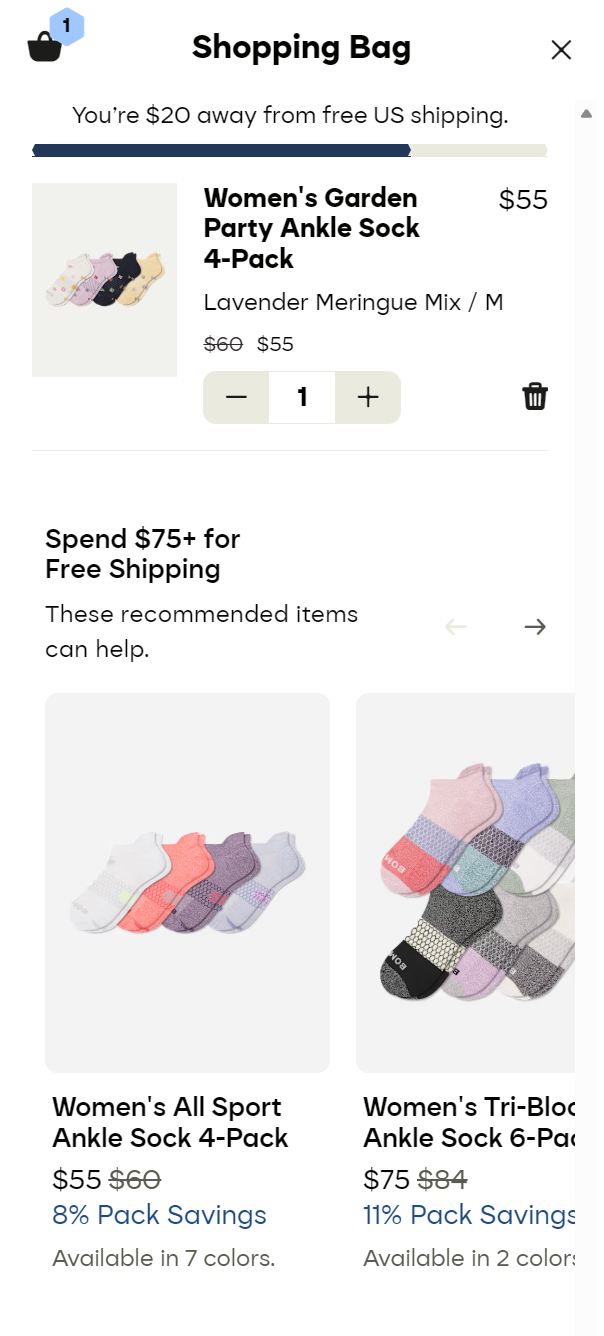The width and height of the screenshot is (604, 1336).
Task: Open the shopping bag icon
Action: tap(44, 47)
